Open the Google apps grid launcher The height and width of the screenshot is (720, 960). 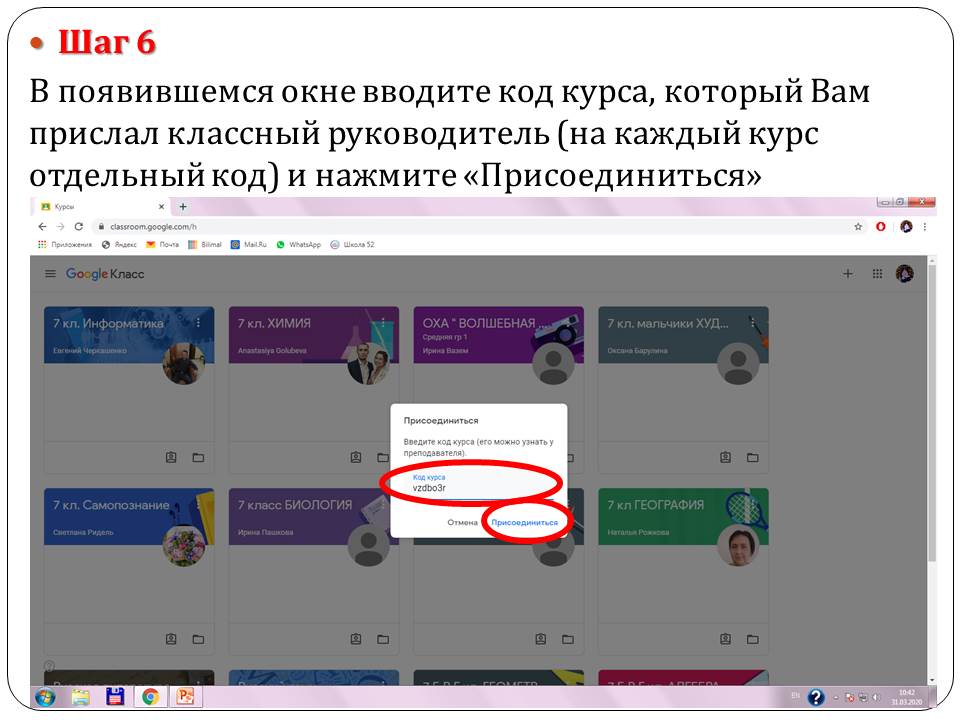pyautogui.click(x=877, y=274)
